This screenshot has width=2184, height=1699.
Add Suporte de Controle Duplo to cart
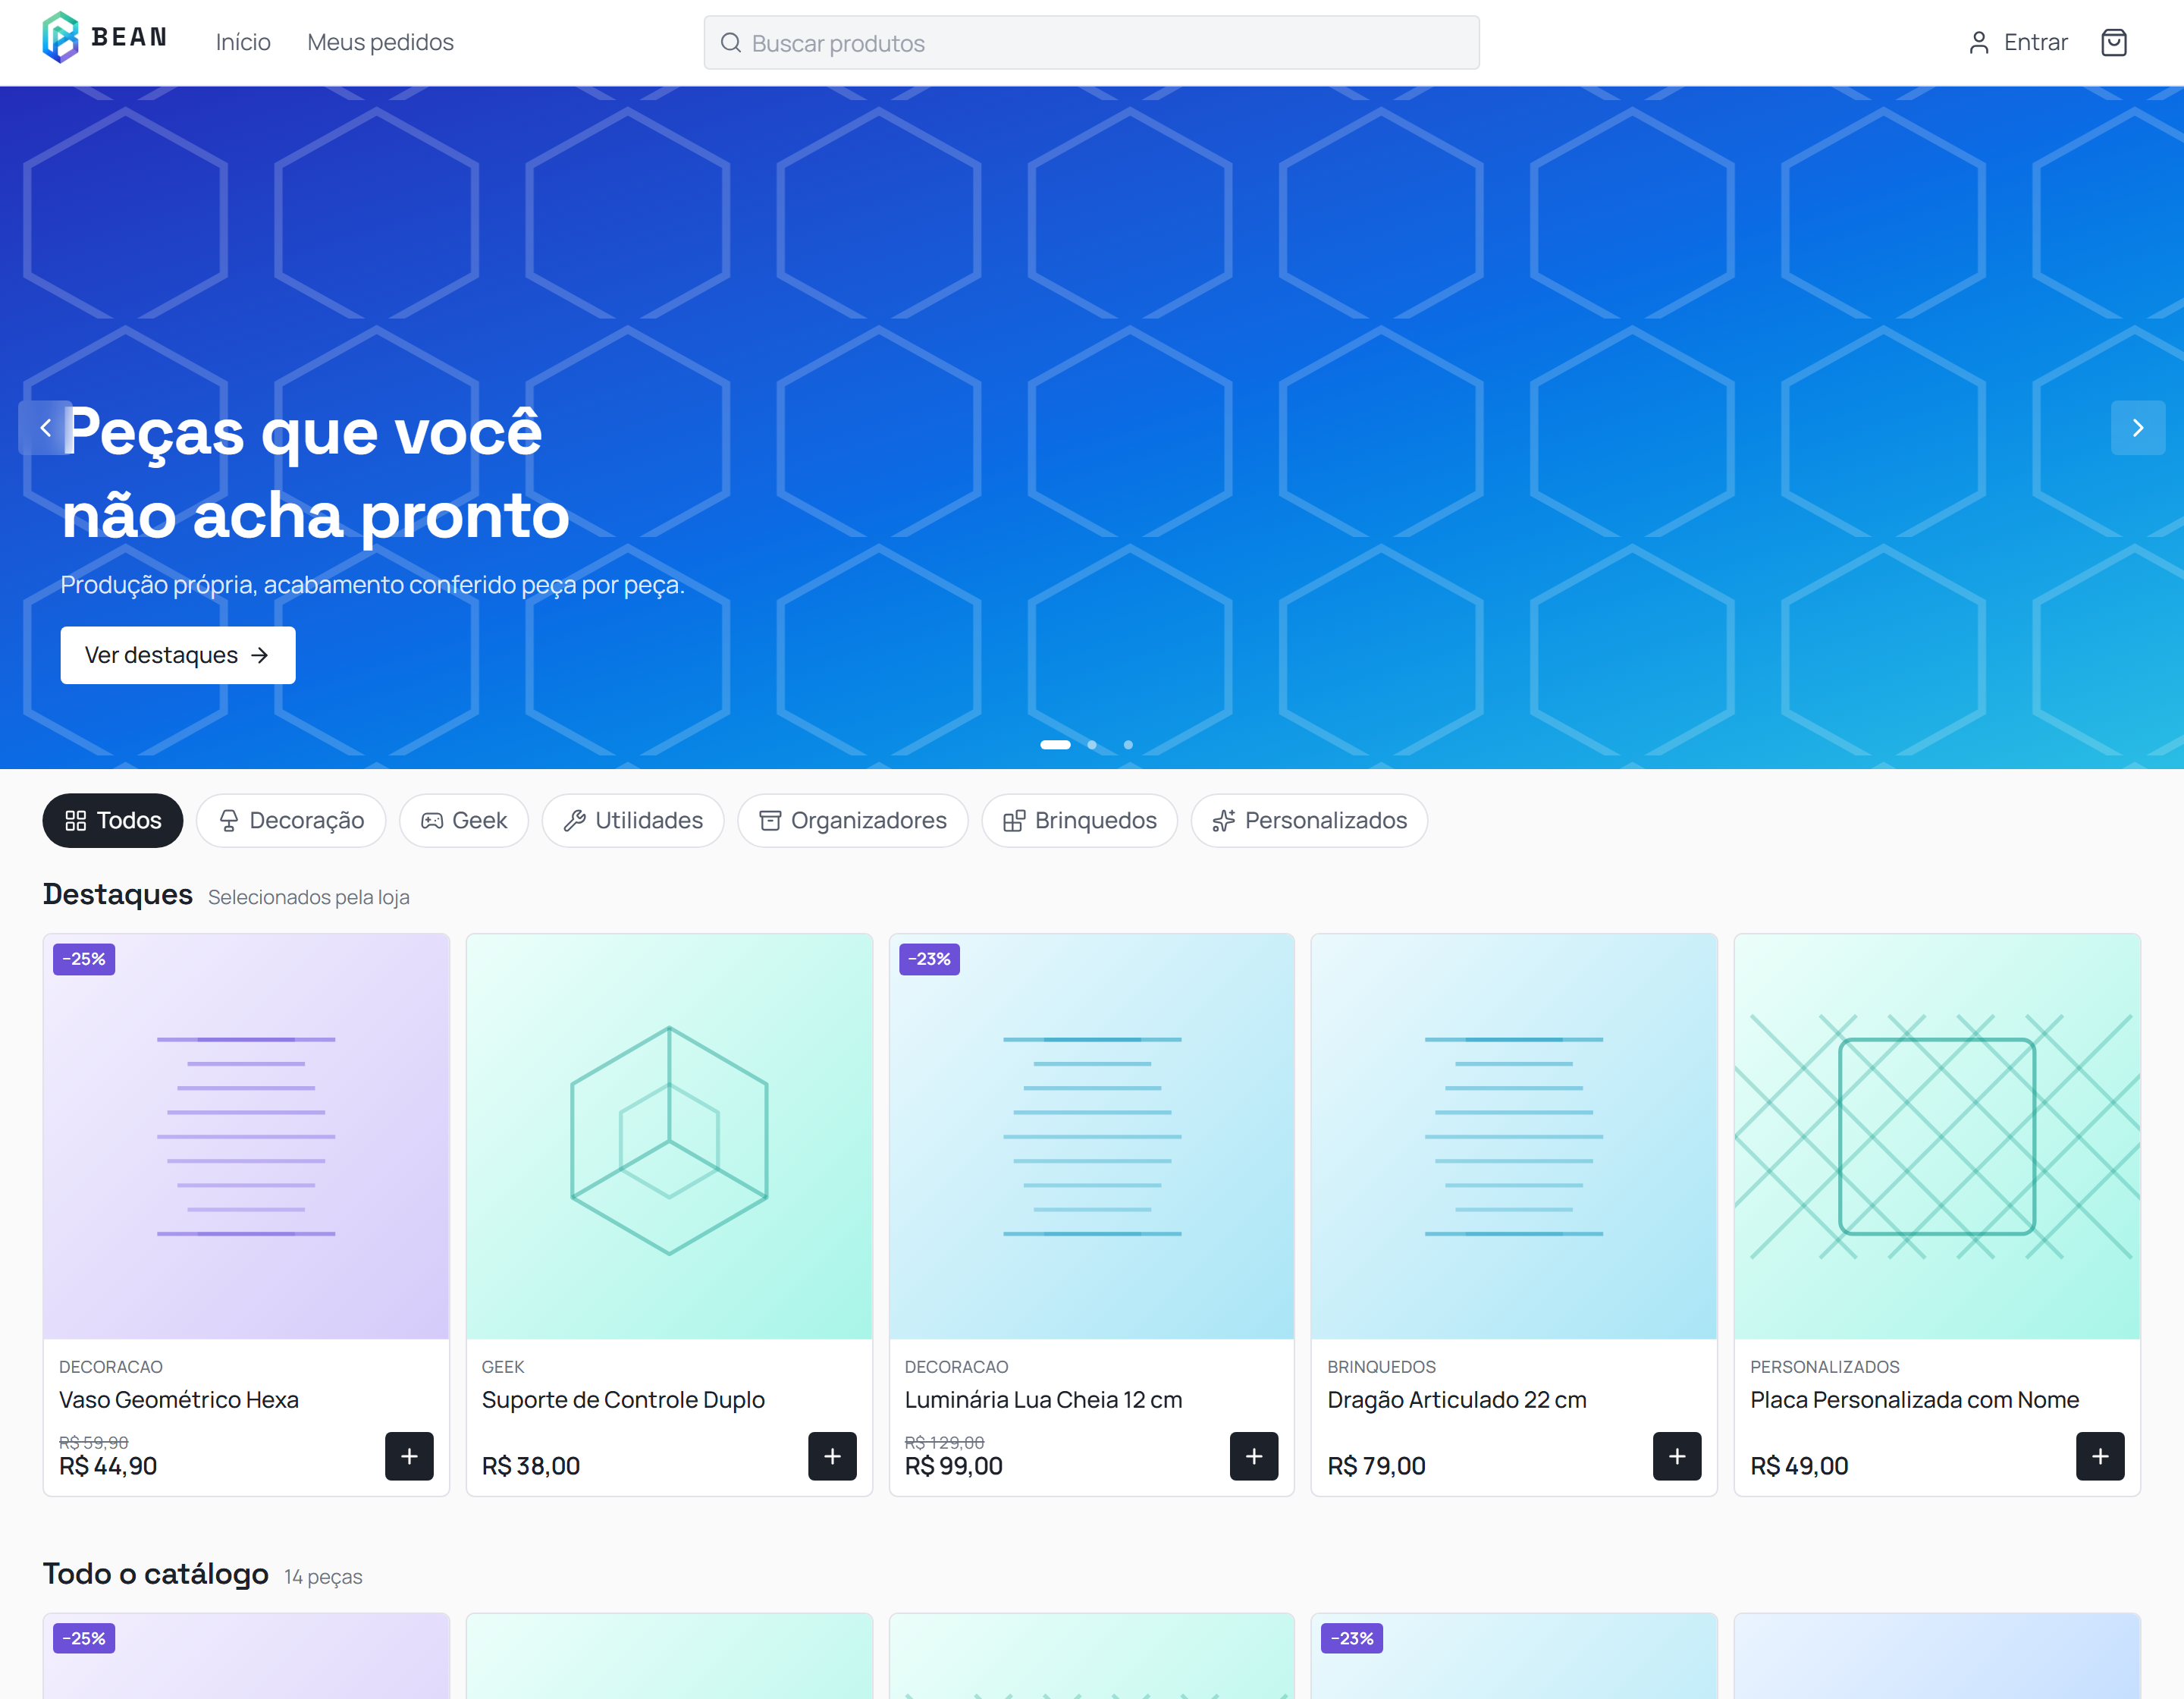tap(832, 1456)
